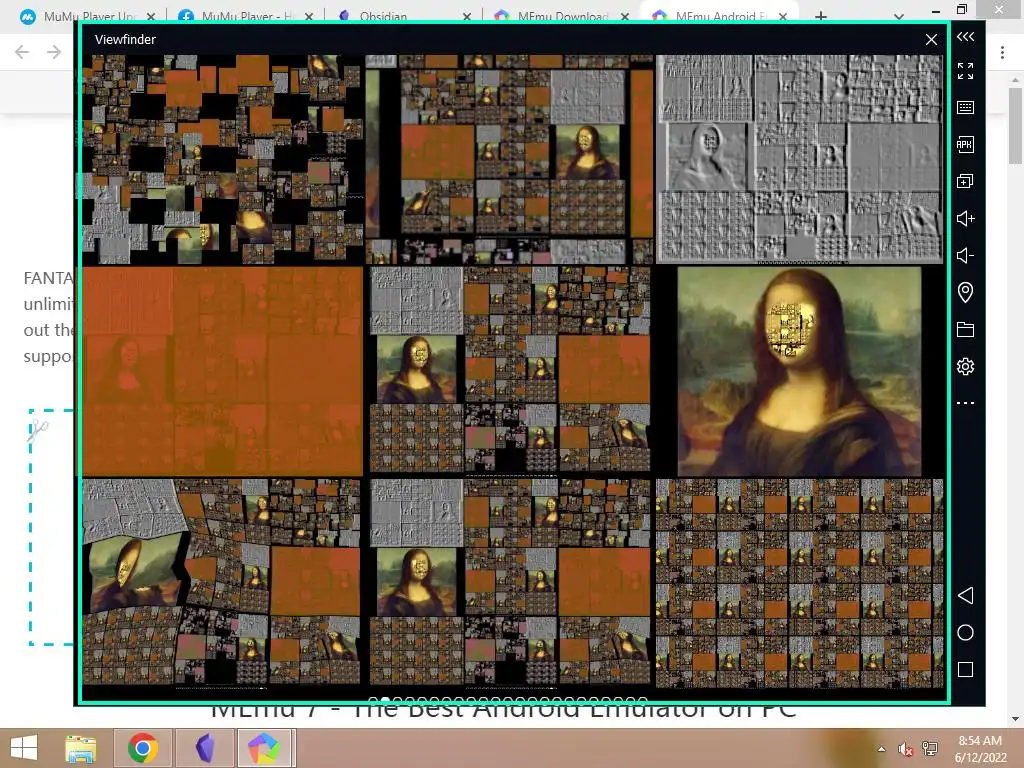Collapse the MEmu sidebar with triple chevron
1024x768 pixels.
coord(965,37)
